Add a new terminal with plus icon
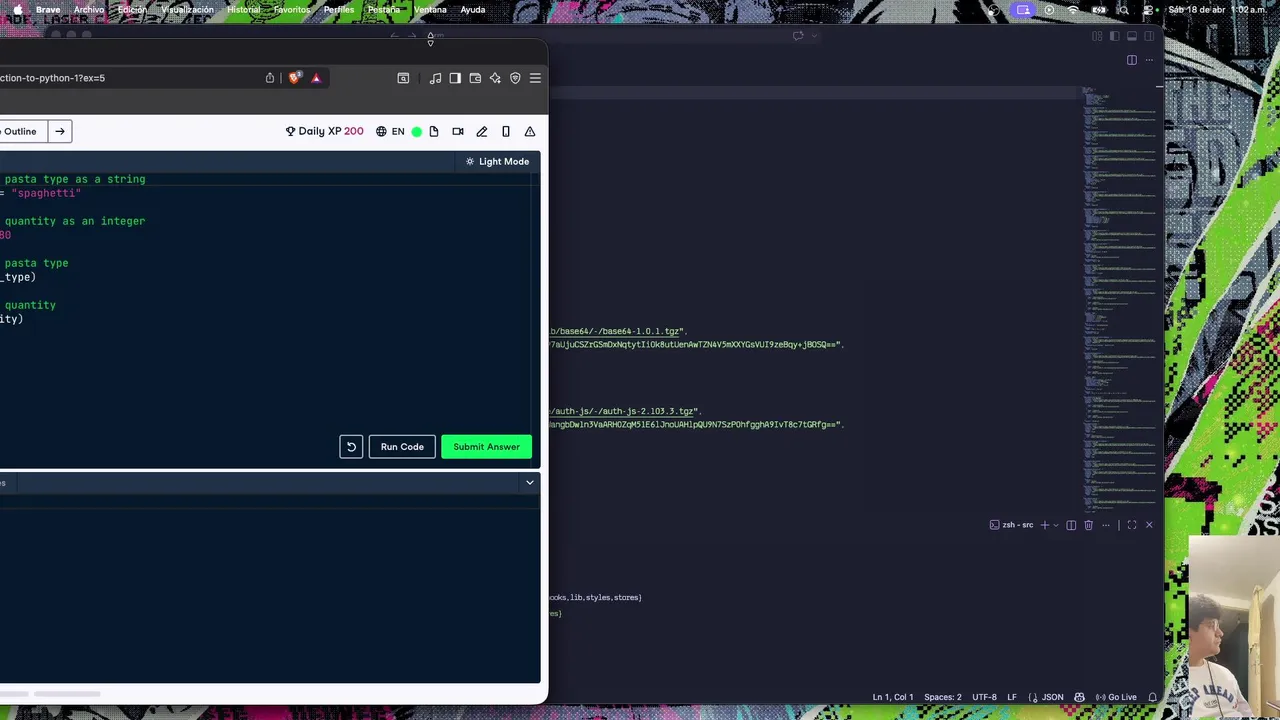Screen dimensions: 1280x720 click(1044, 525)
